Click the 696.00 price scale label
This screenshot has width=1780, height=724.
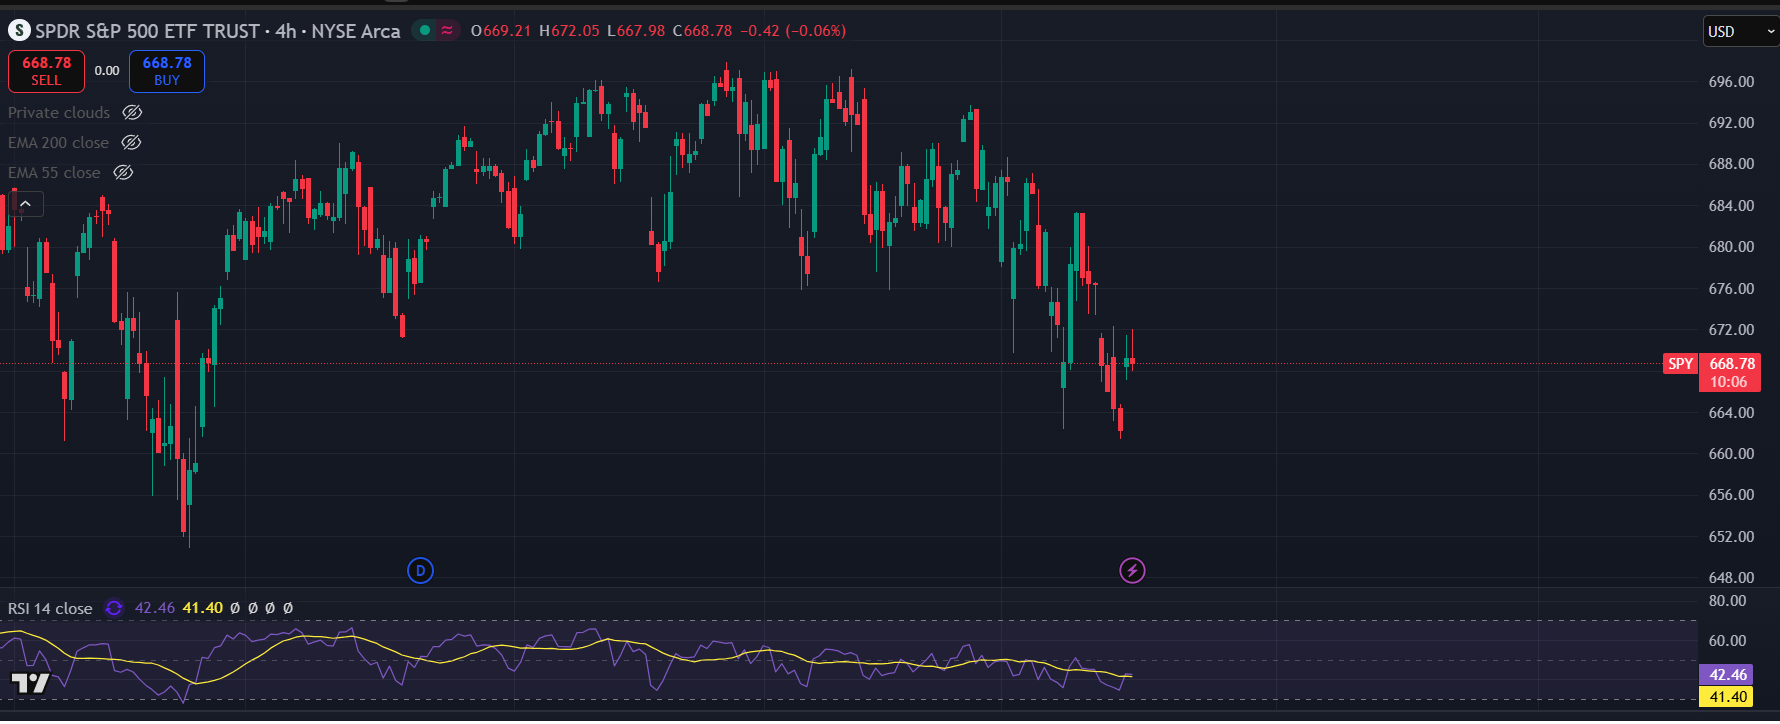click(x=1731, y=82)
